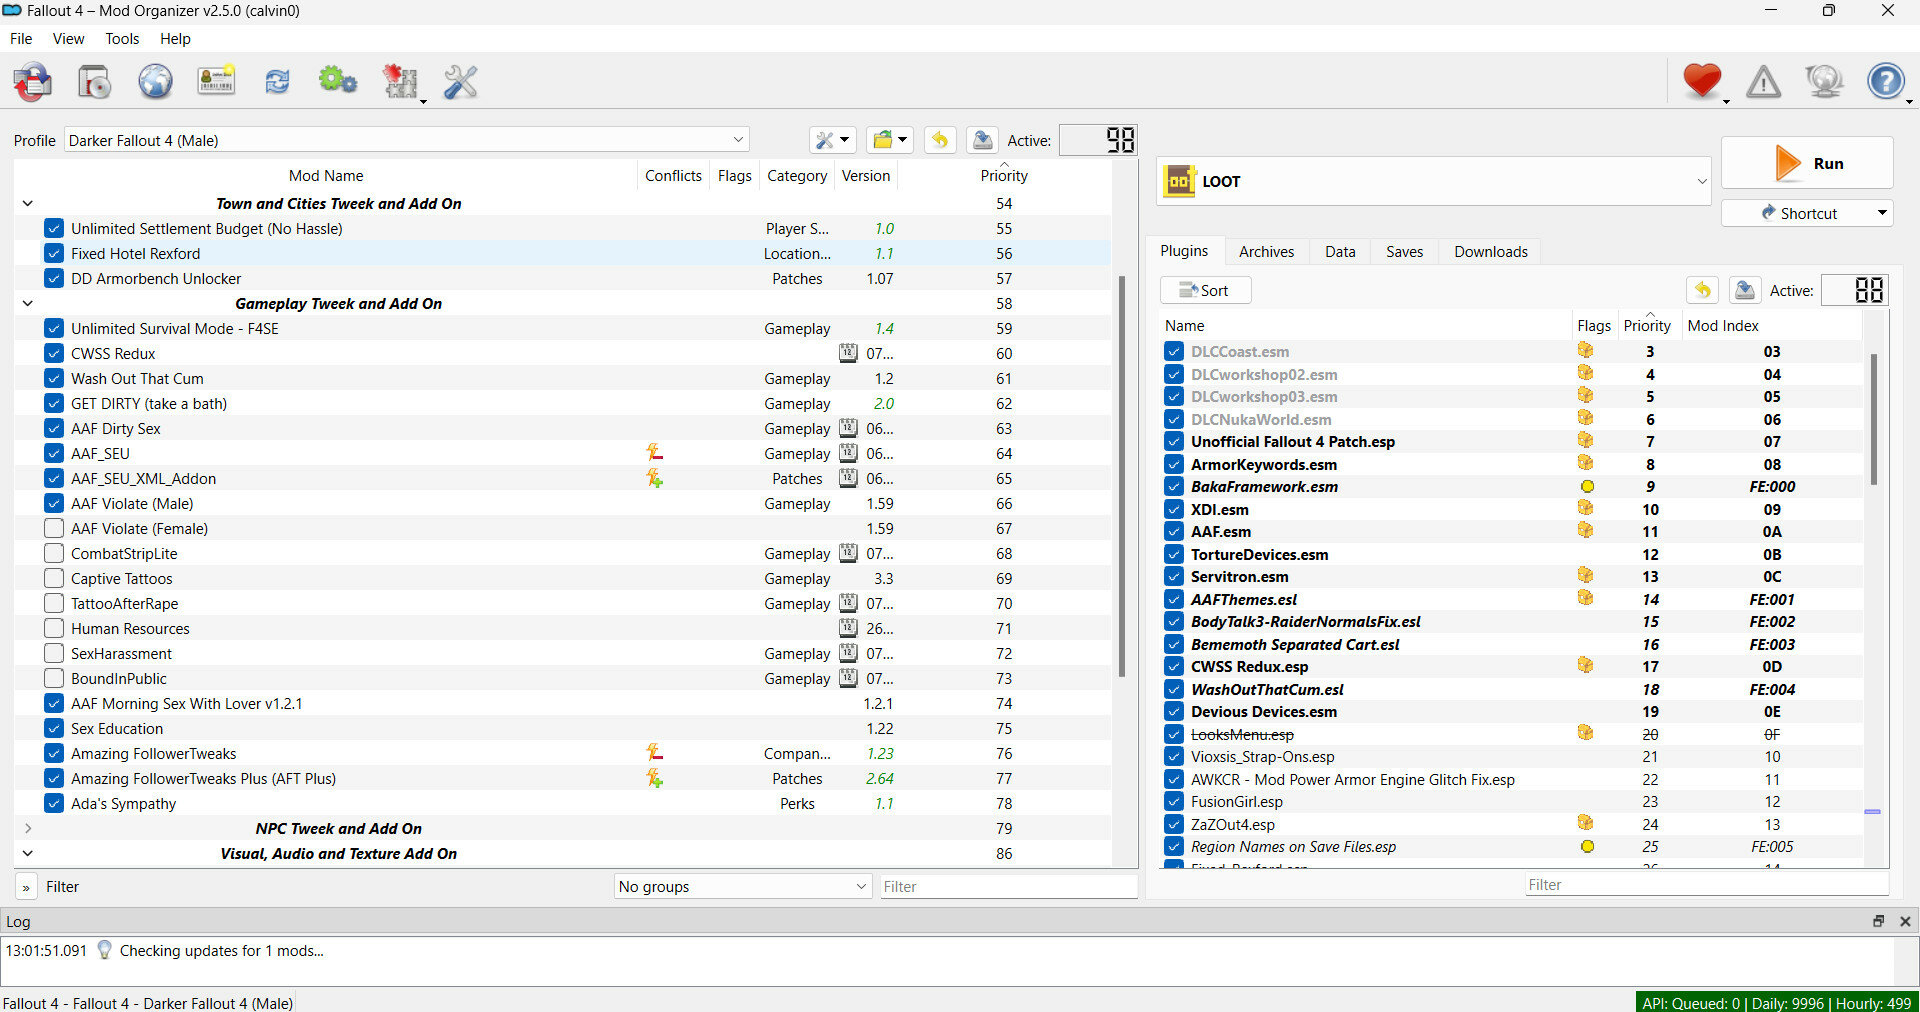Uncheck Fixed Hotel Rexford mod
Viewport: 1920px width, 1012px height.
tap(54, 254)
